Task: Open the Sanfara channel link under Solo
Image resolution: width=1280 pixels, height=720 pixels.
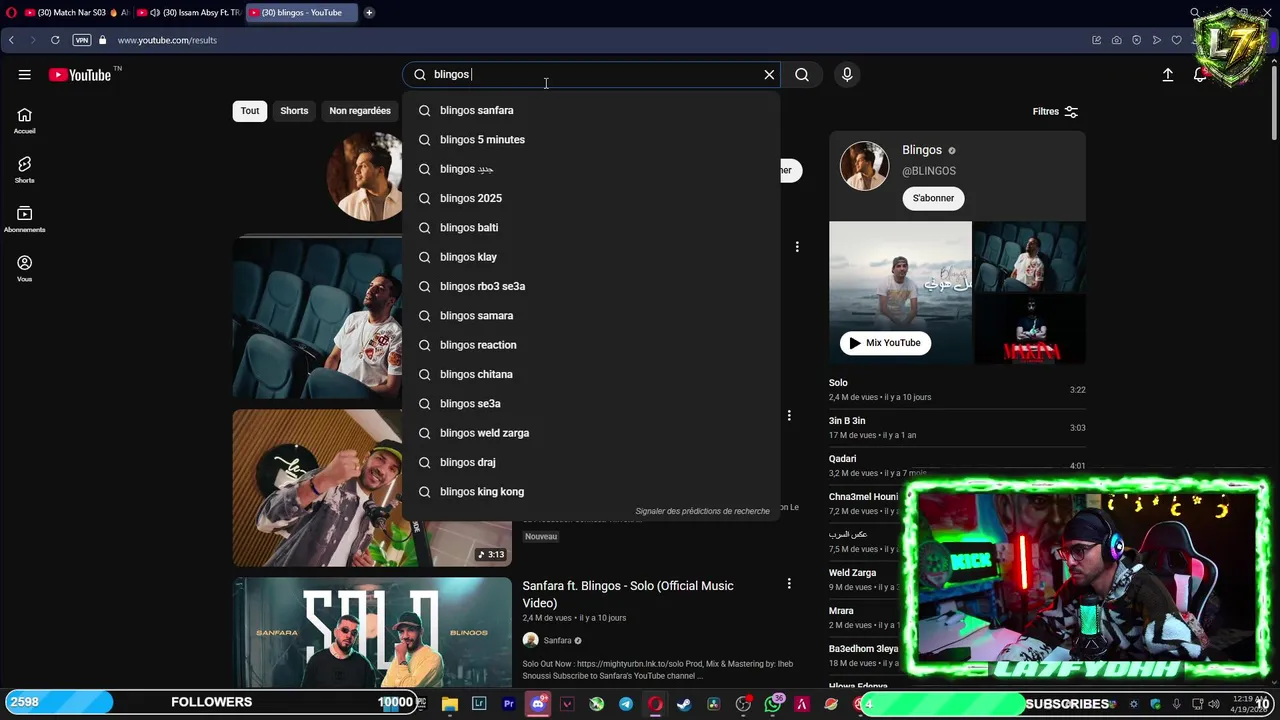Action: 557,640
